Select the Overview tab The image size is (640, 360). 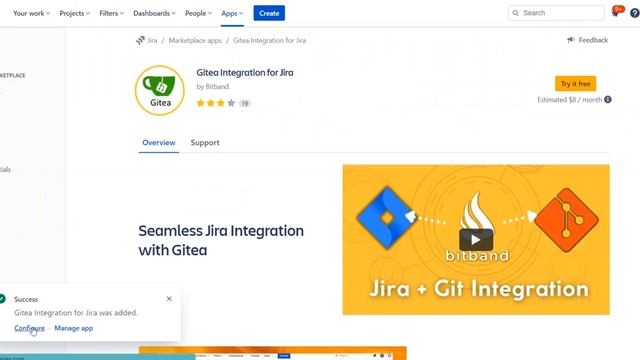[x=159, y=142]
